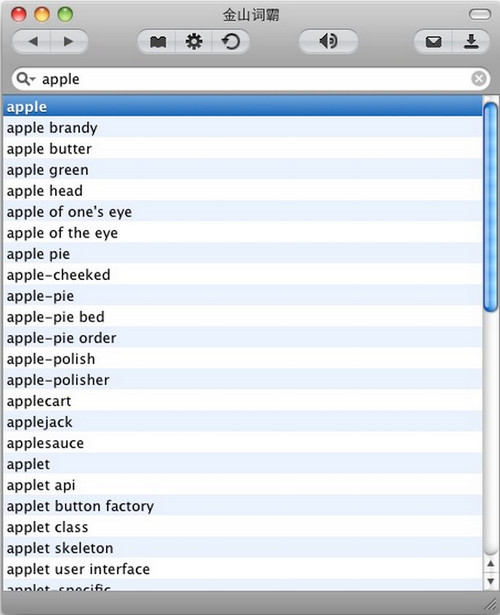Image resolution: width=500 pixels, height=615 pixels.
Task: Click the download arrow icon
Action: pos(471,41)
